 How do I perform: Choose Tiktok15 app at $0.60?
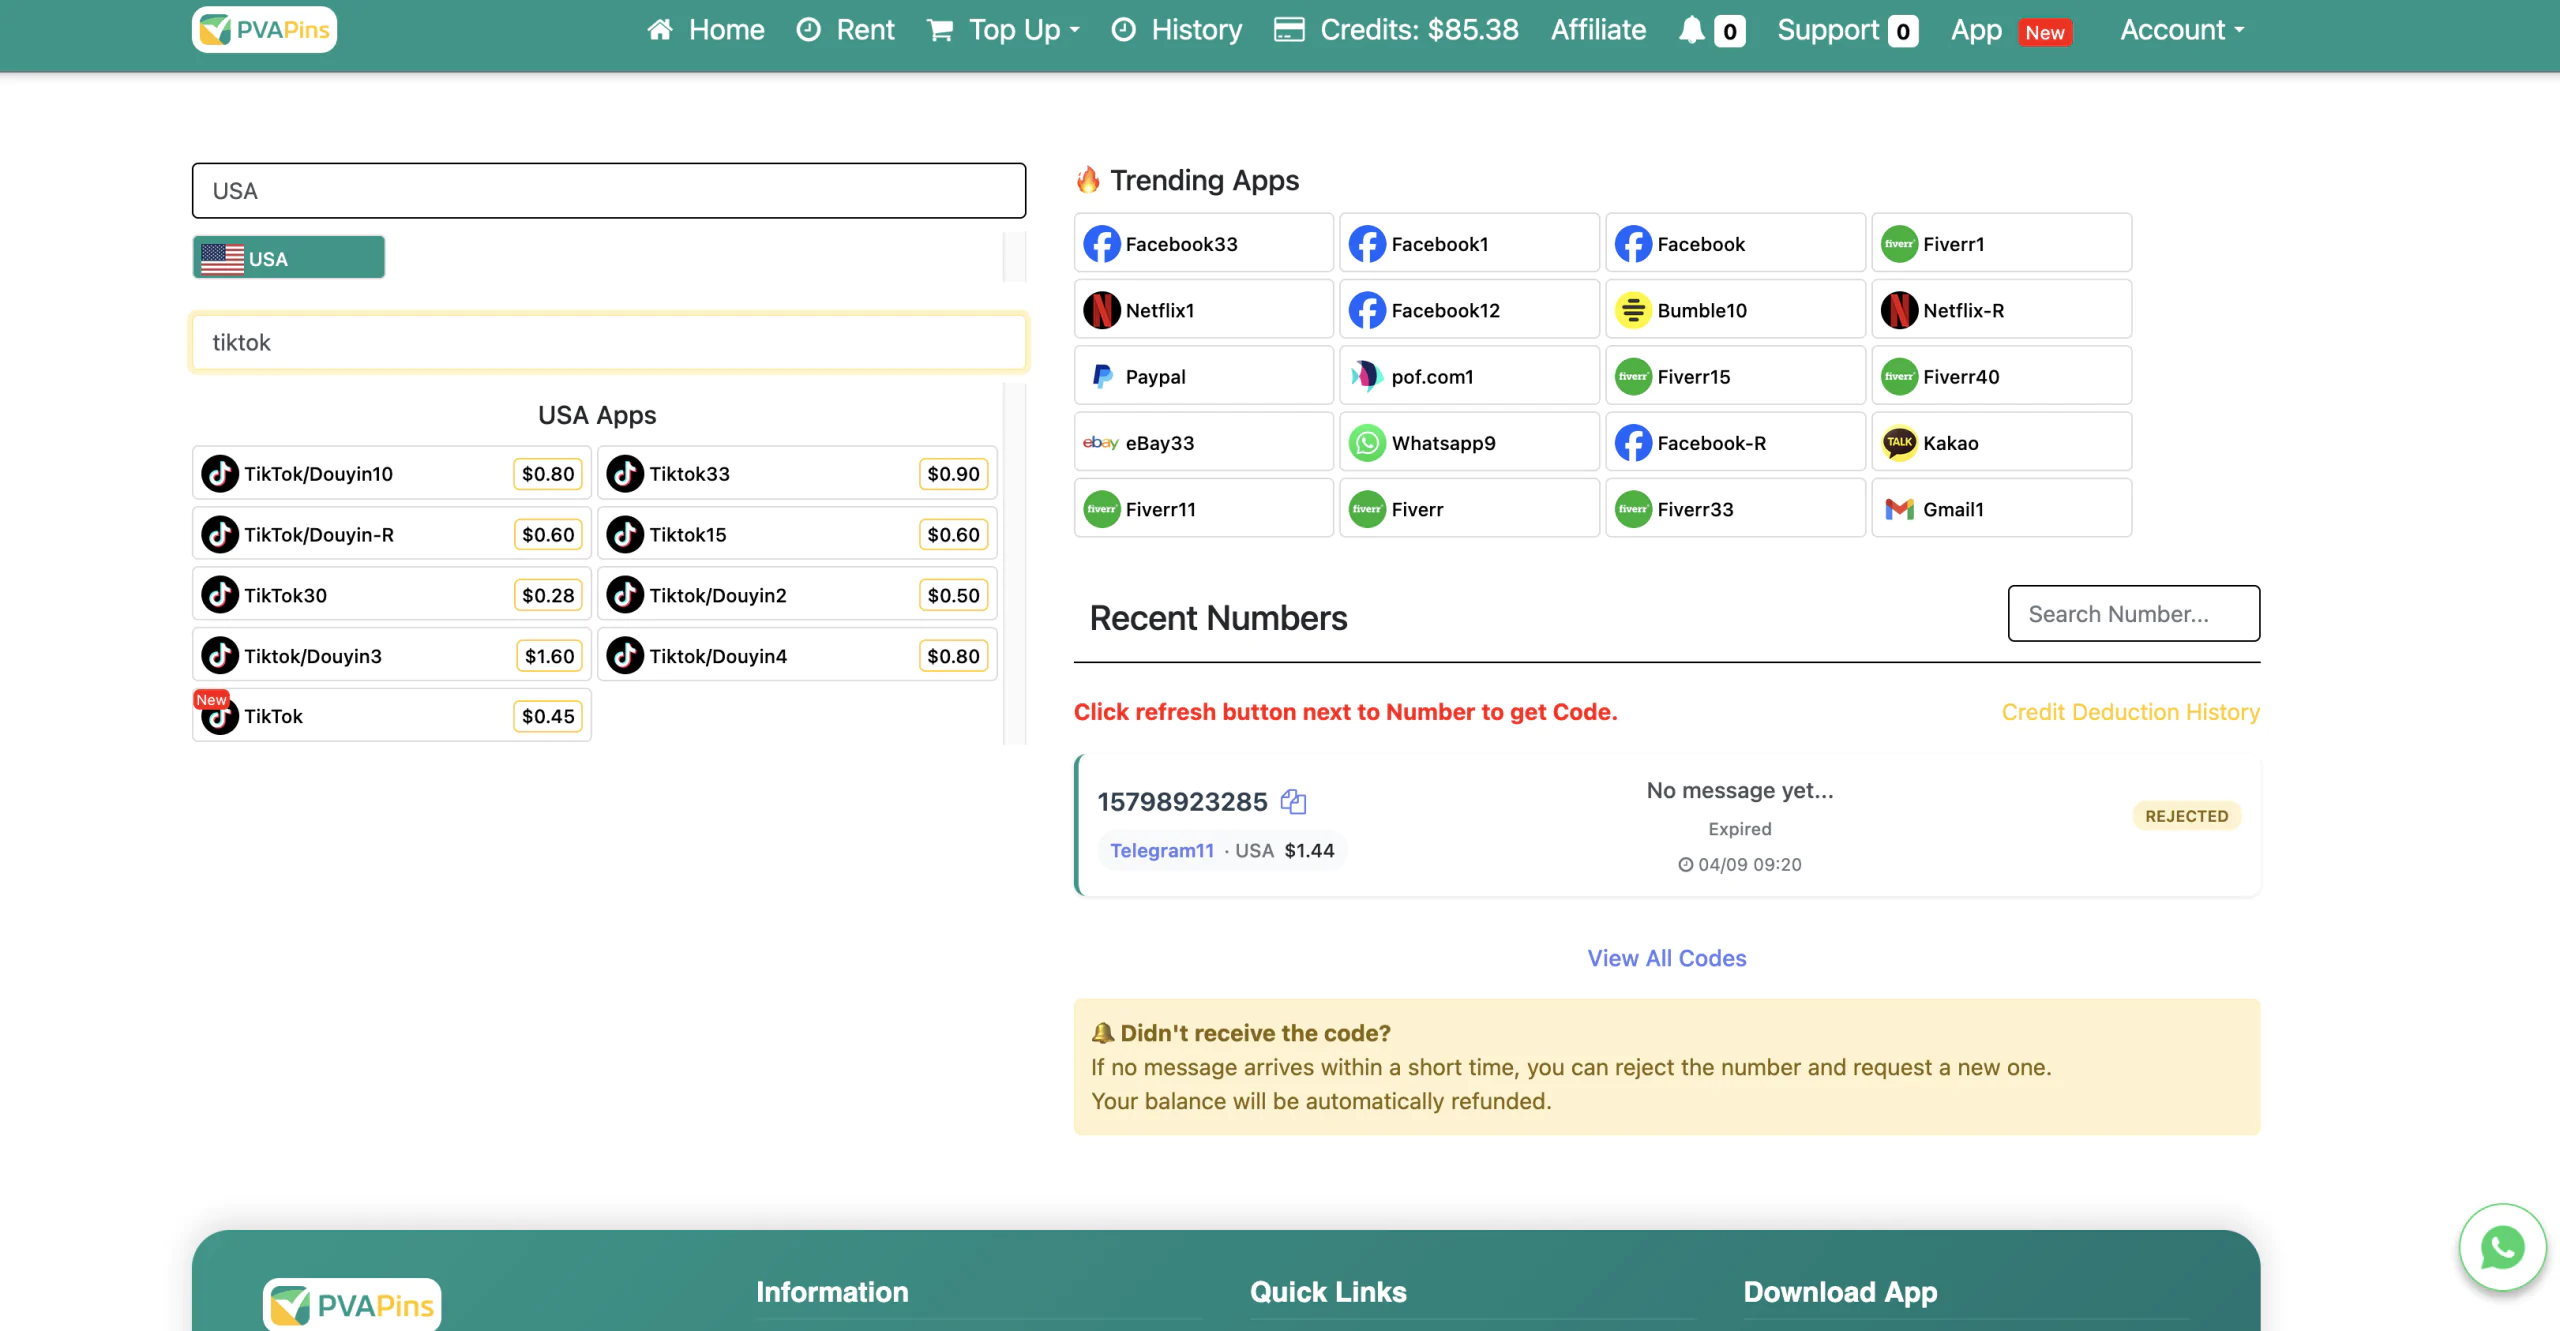click(x=797, y=534)
